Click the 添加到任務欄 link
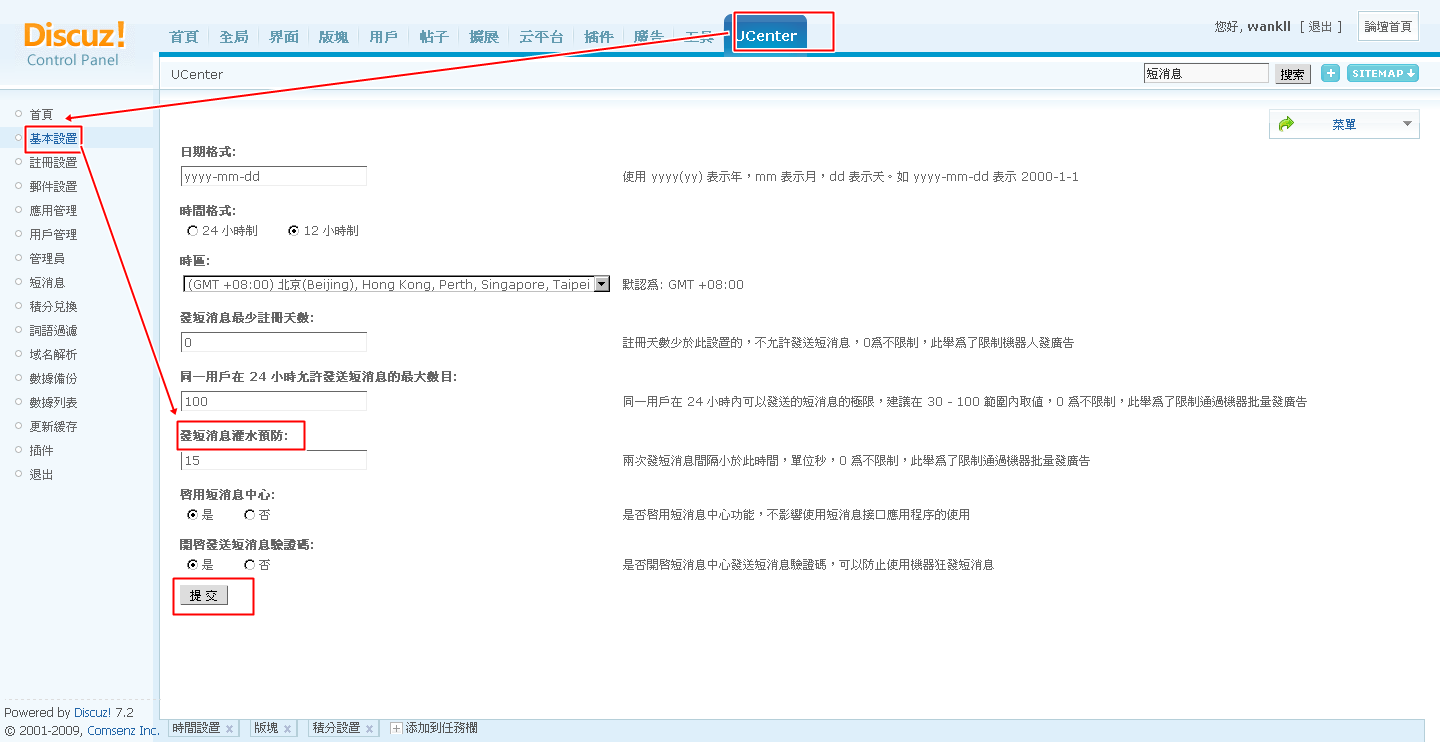The height and width of the screenshot is (742, 1440). 441,728
